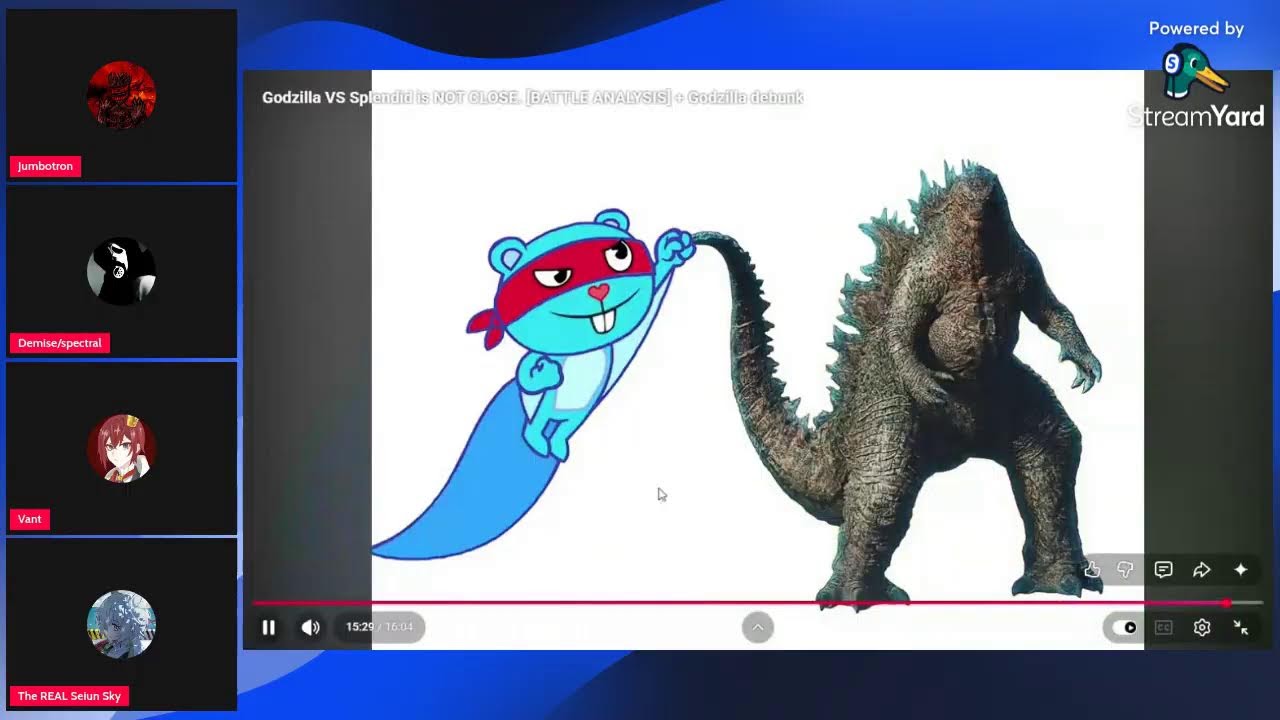1280x720 pixels.
Task: Share the video with the arrow icon
Action: pos(1202,569)
